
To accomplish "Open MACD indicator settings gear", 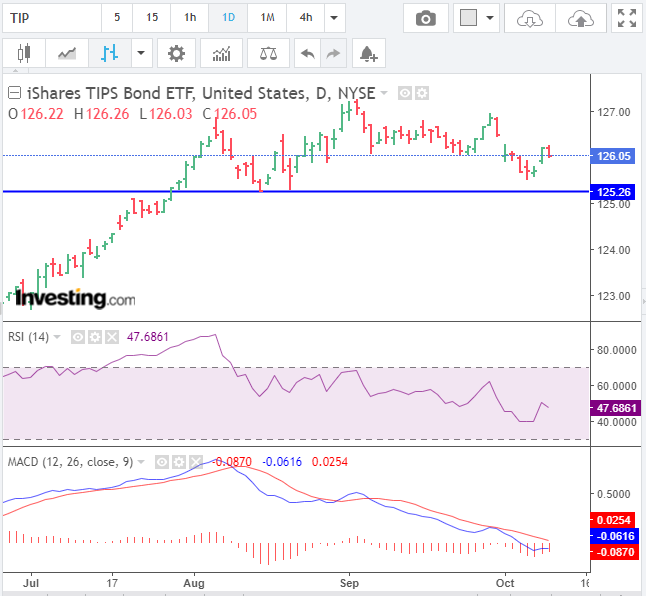I will (179, 462).
